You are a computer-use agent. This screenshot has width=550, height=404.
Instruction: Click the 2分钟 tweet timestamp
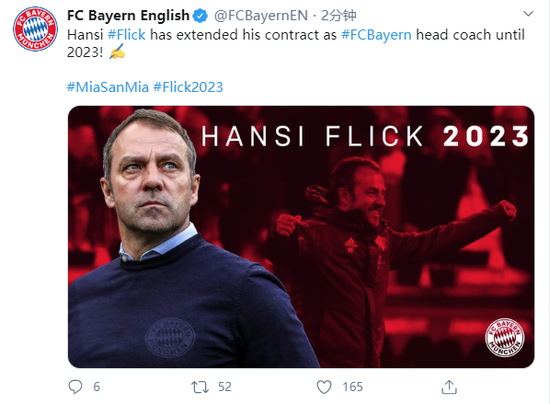point(338,15)
